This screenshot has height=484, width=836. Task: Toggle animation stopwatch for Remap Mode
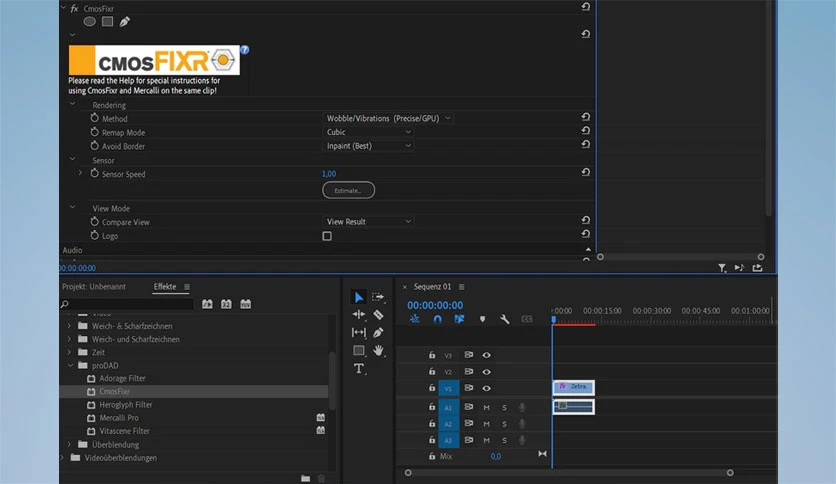94,132
